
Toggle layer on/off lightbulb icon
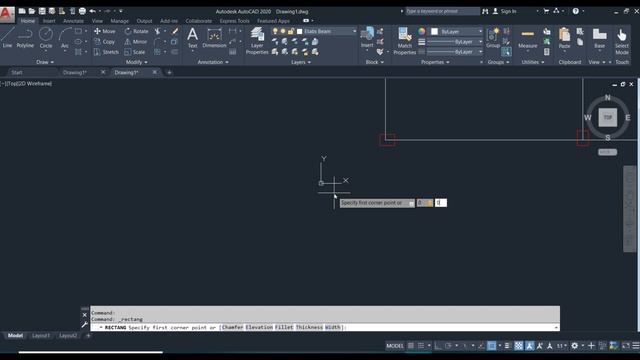tap(275, 31)
